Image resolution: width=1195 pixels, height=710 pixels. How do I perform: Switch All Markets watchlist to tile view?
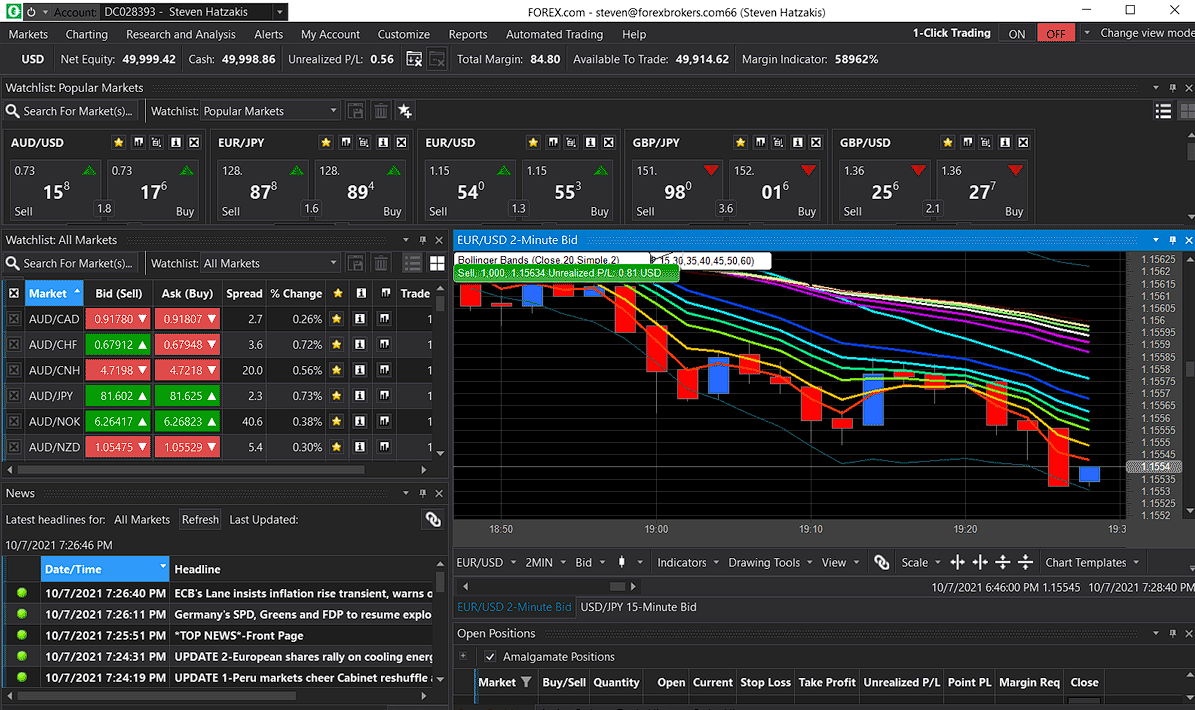(437, 263)
